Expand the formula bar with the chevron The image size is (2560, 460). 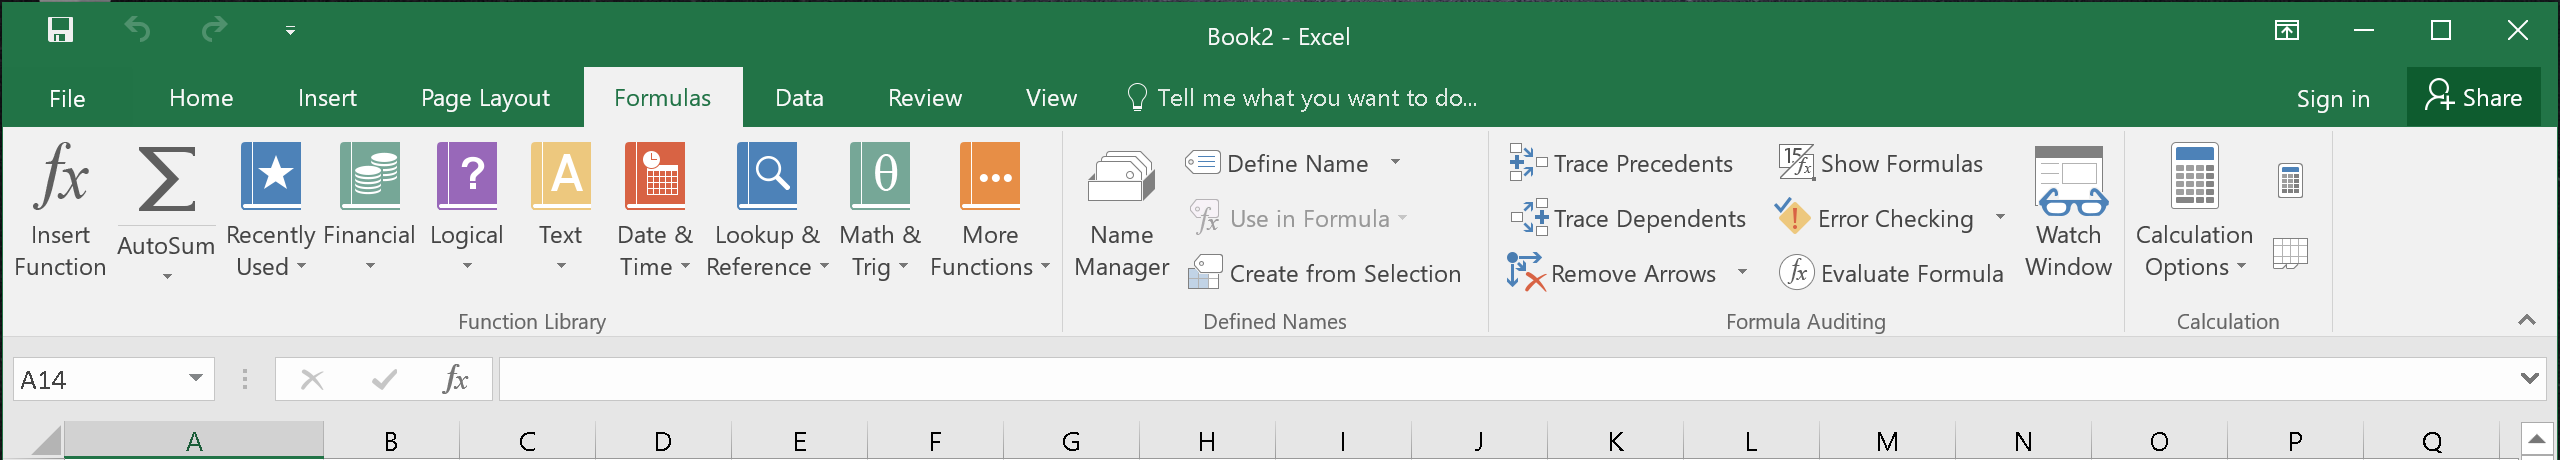tap(2530, 378)
